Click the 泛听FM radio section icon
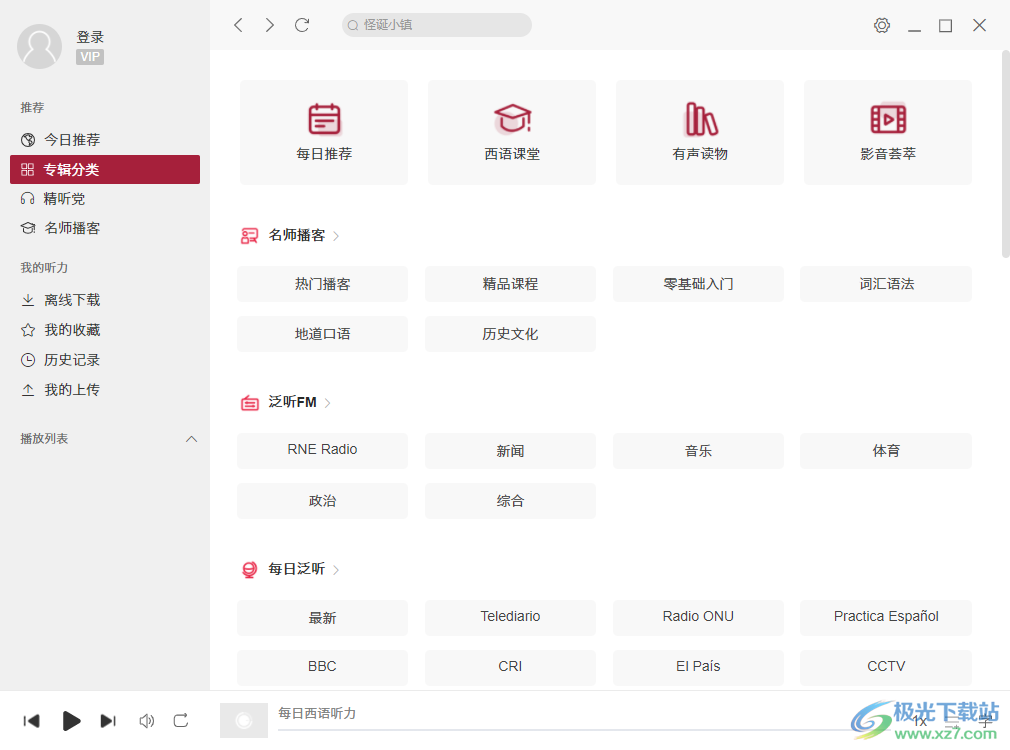 249,403
